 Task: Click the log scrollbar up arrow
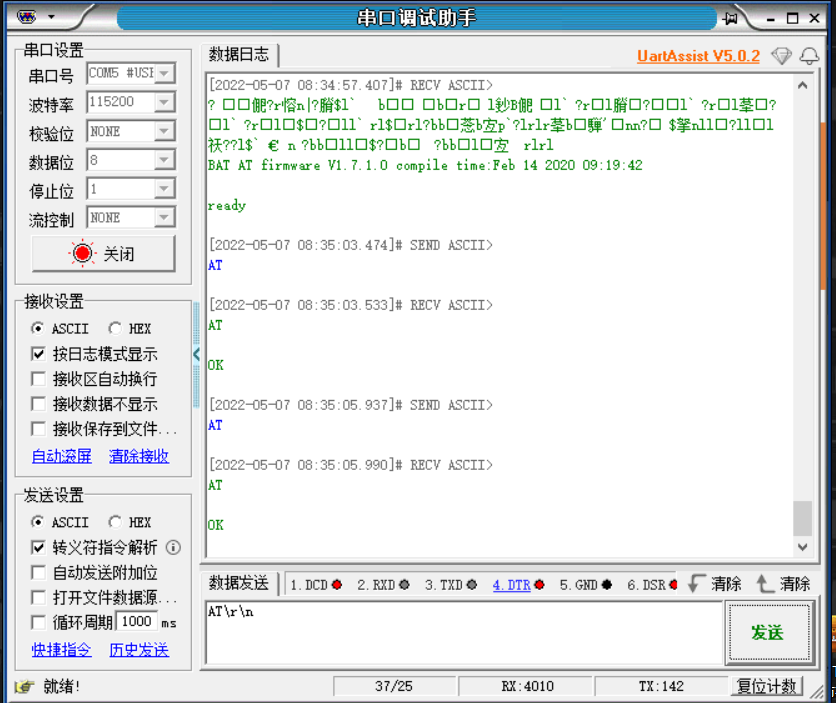point(802,85)
